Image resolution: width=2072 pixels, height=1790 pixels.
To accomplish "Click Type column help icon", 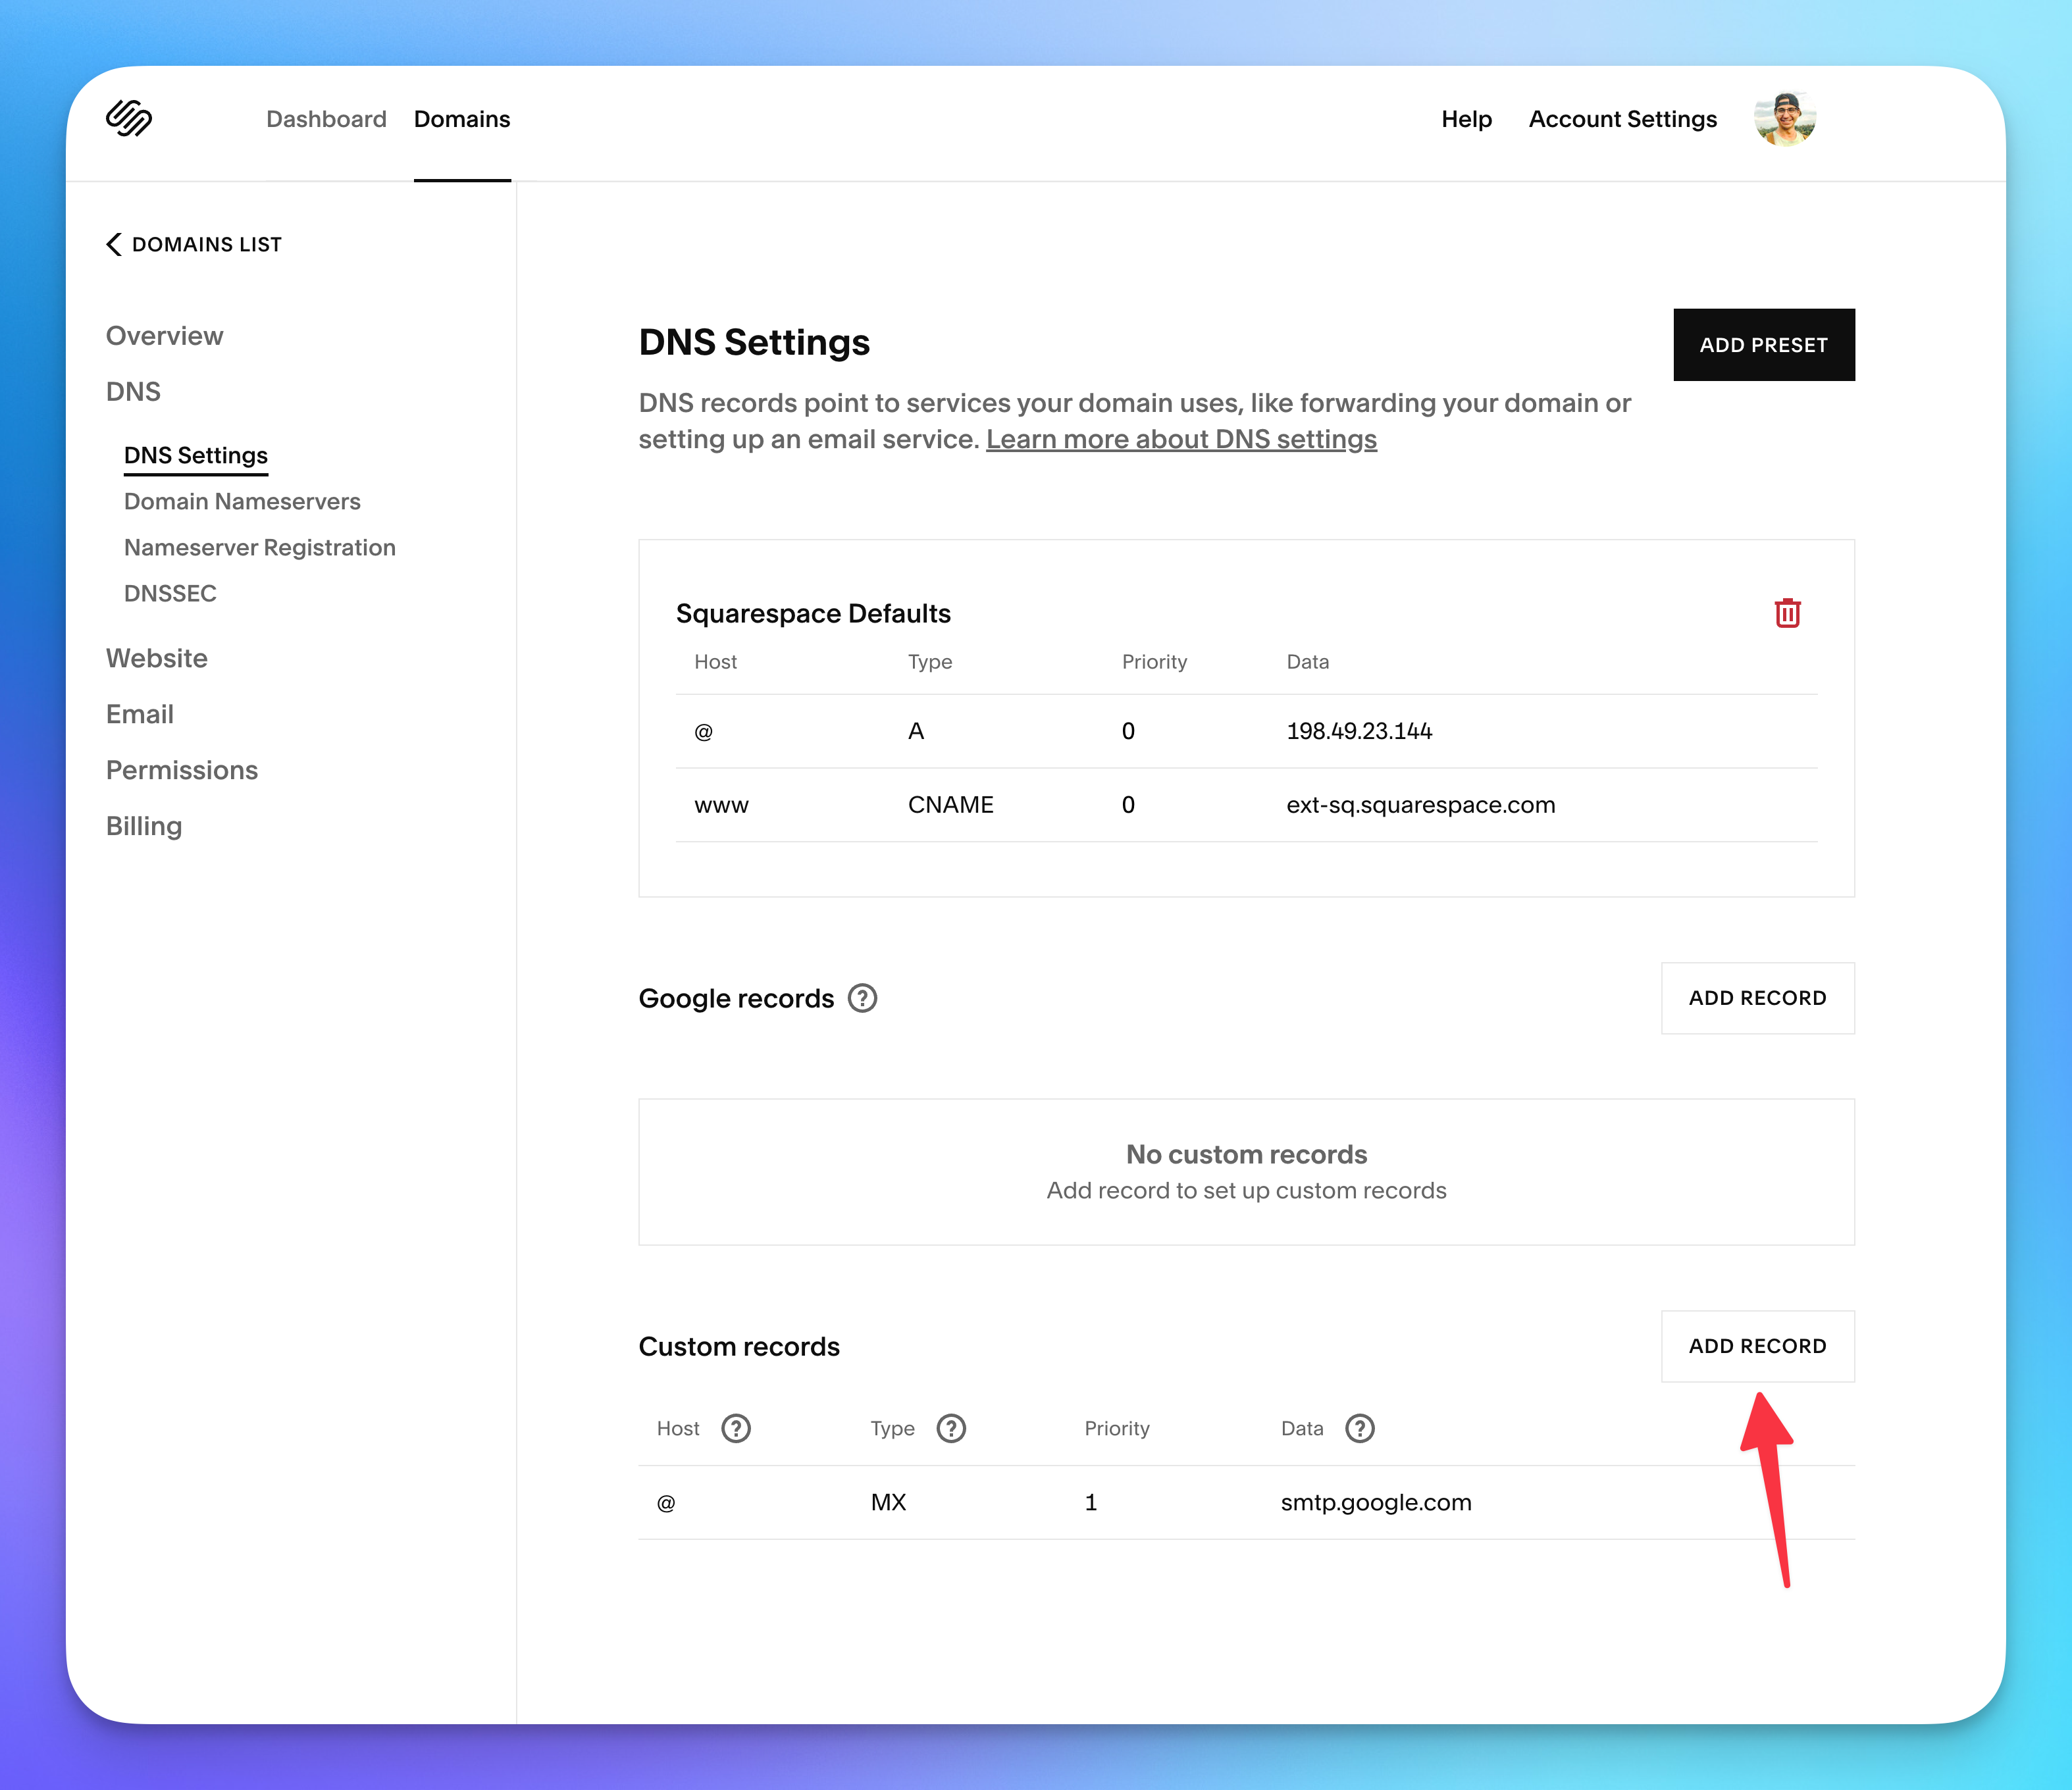I will pos(951,1428).
